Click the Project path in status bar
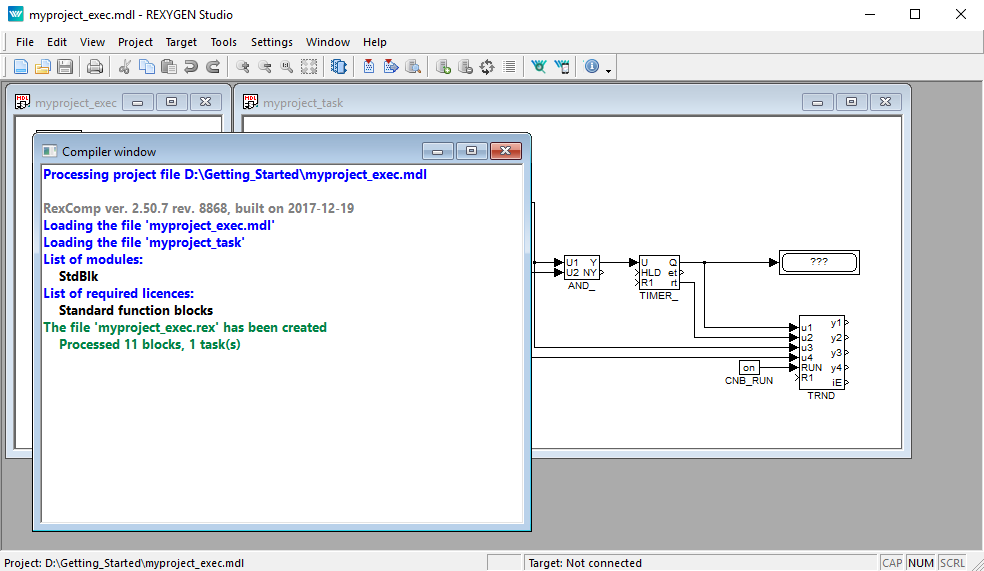984x571 pixels. [x=124, y=563]
